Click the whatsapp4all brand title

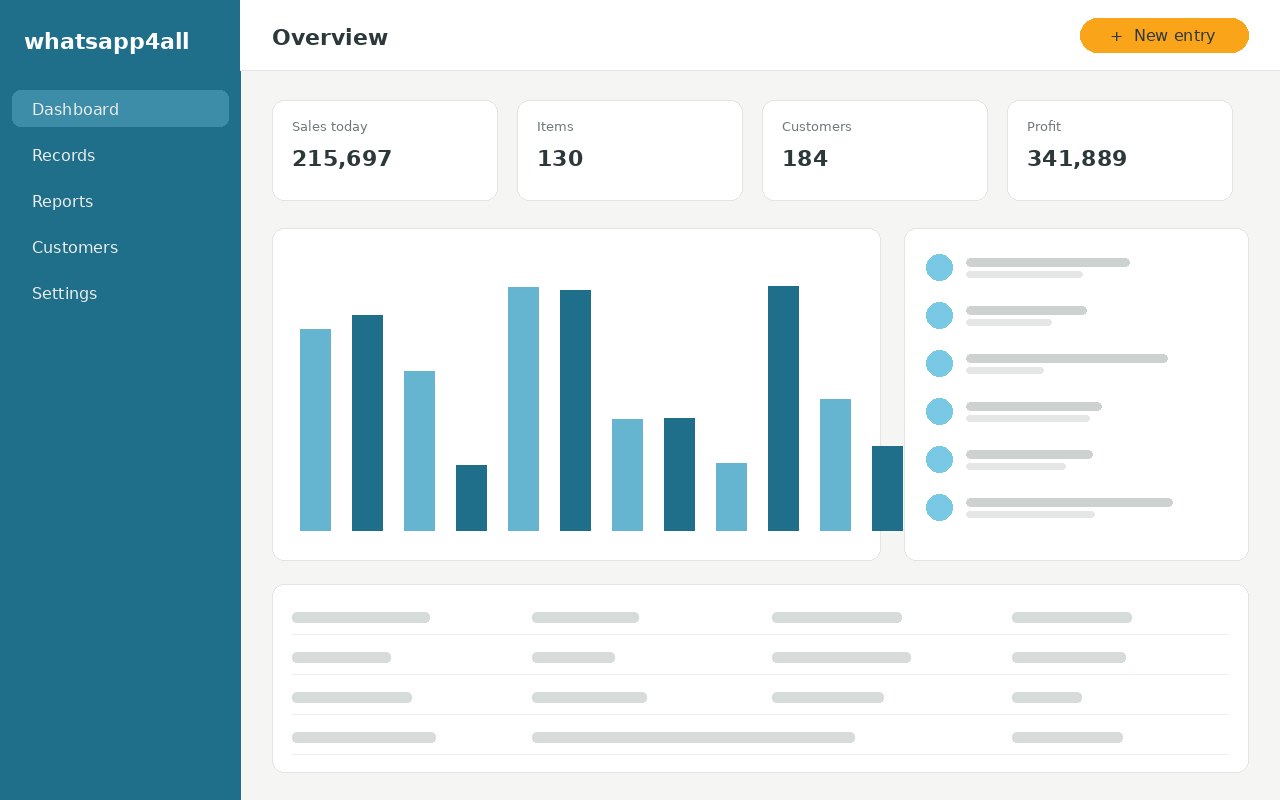click(107, 42)
